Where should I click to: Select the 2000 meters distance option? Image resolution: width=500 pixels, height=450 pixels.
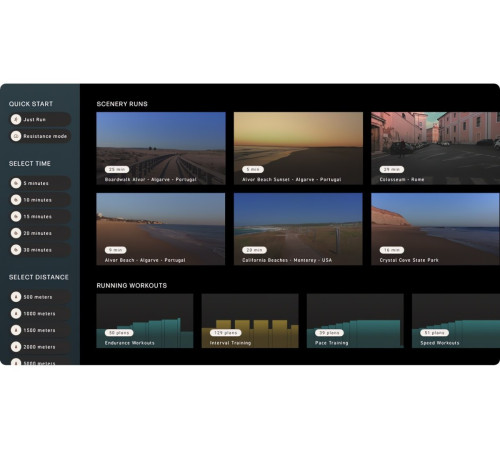pos(40,347)
